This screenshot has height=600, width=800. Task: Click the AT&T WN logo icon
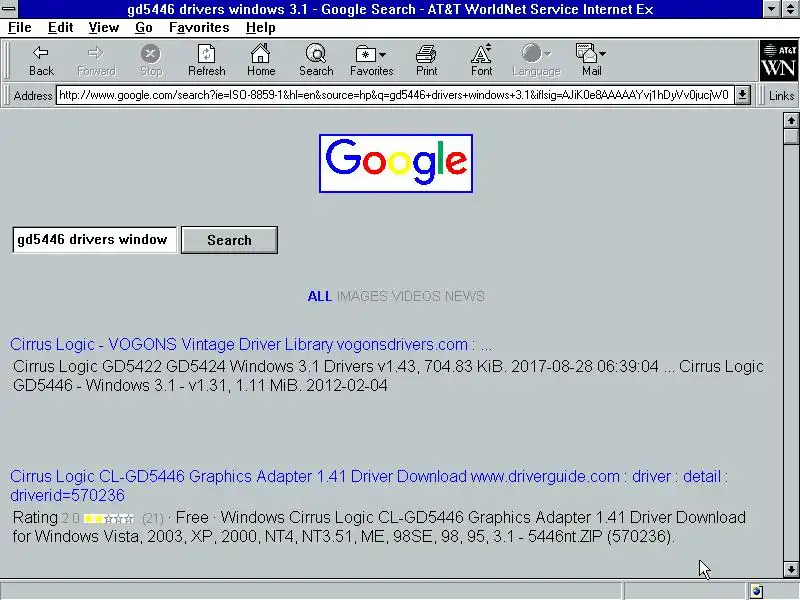click(779, 61)
